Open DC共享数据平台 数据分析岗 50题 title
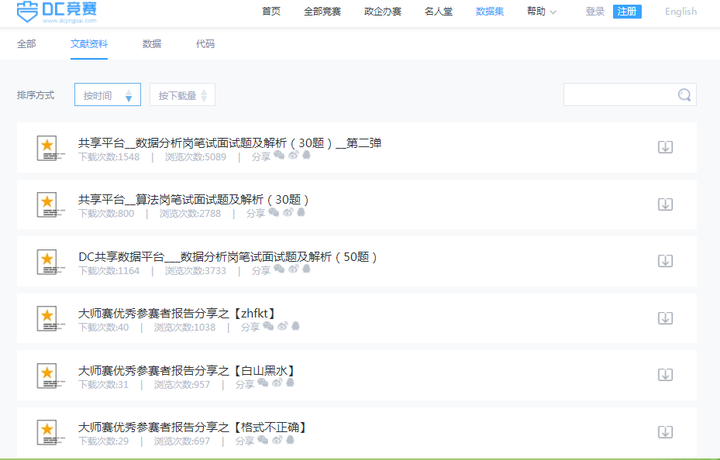This screenshot has height=460, width=720. point(228,257)
